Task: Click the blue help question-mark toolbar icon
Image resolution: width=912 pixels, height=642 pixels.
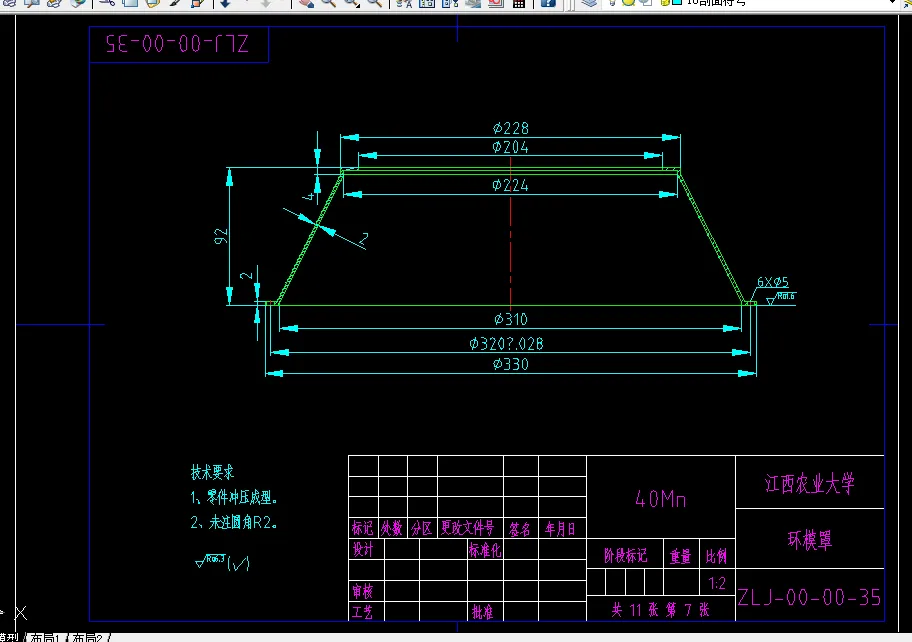Action: click(x=548, y=3)
